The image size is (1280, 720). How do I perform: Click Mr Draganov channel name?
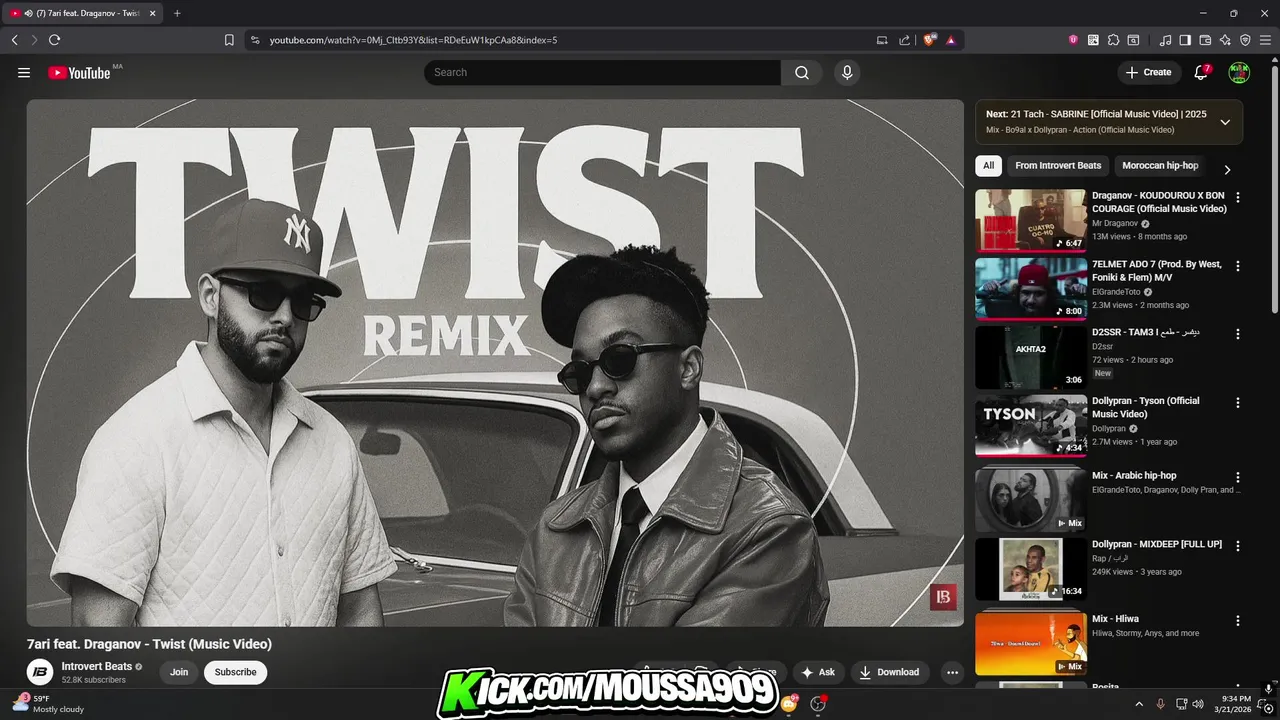(x=1115, y=223)
